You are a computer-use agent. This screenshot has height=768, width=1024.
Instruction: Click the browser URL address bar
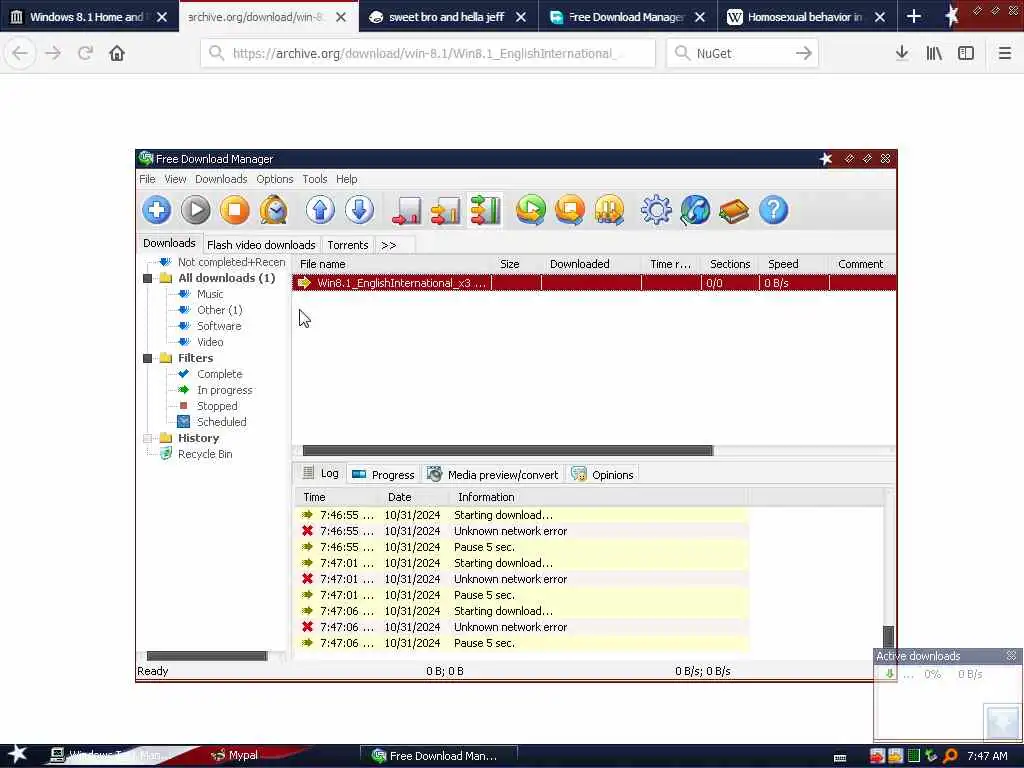428,54
